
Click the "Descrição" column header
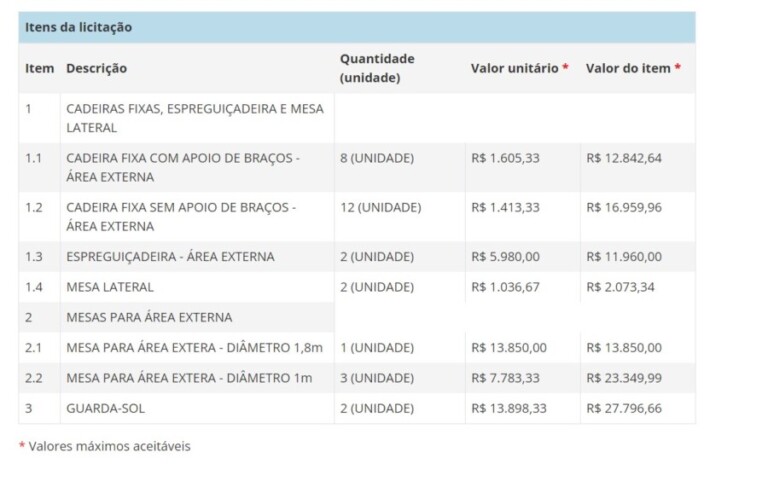coord(96,68)
